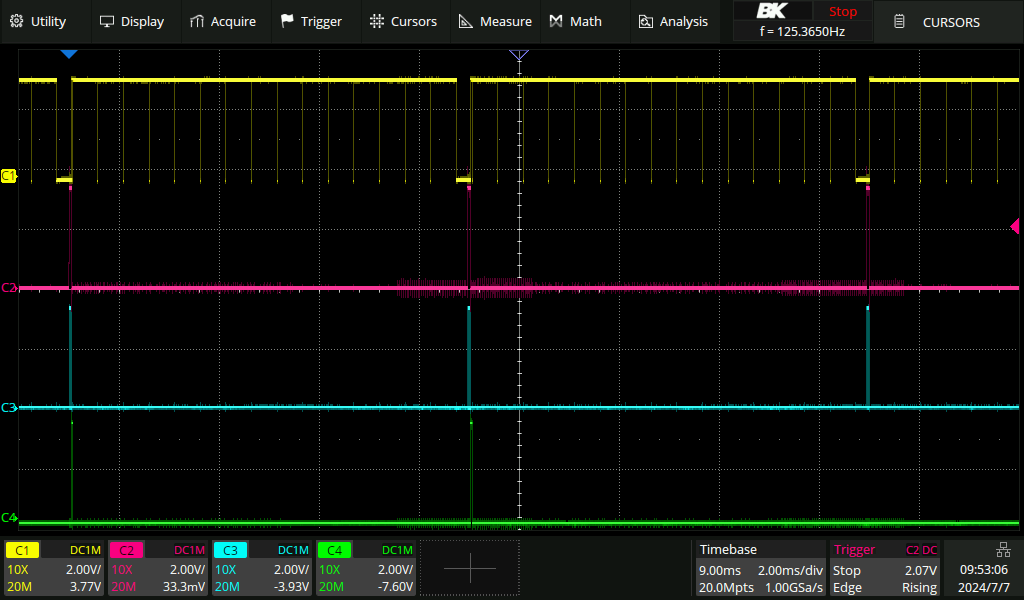The image size is (1024, 600).
Task: Click the 2.00ms/div timebase value
Action: click(790, 570)
